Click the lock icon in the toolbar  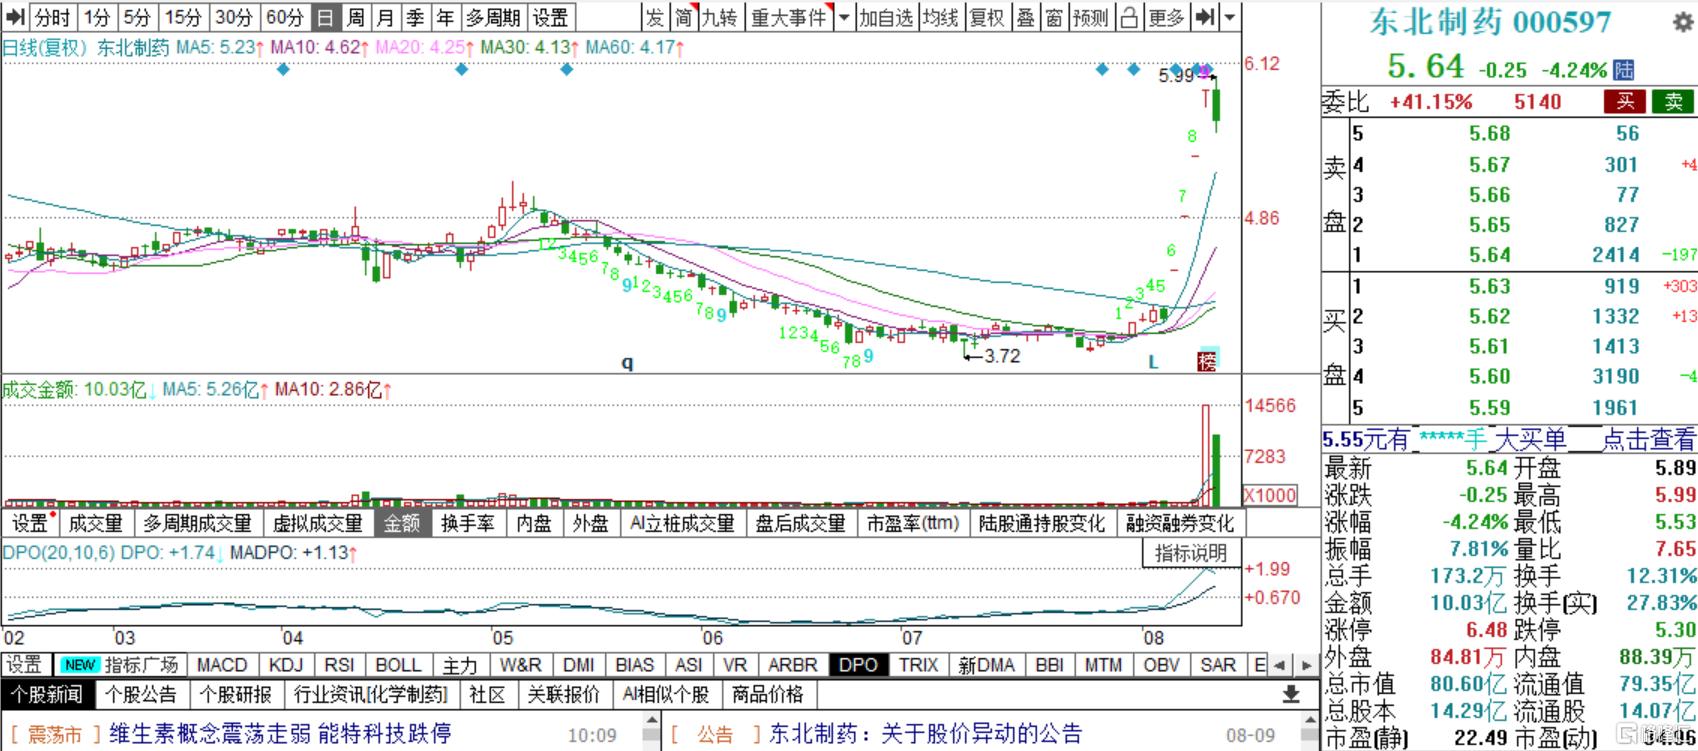coord(1129,17)
